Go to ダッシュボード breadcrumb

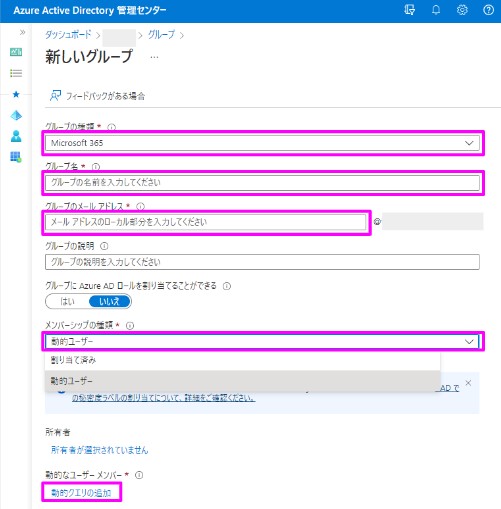[68, 34]
